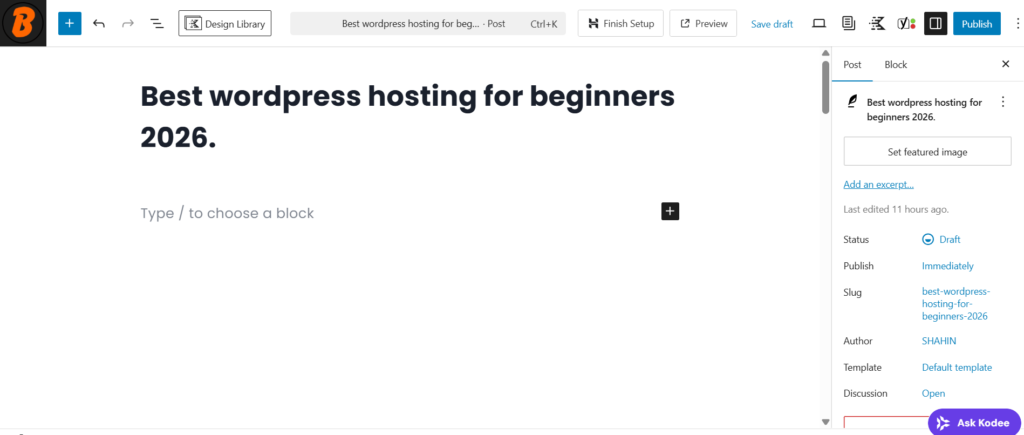1024x435 pixels.
Task: Open the block inserter plus button
Action: (x=69, y=23)
